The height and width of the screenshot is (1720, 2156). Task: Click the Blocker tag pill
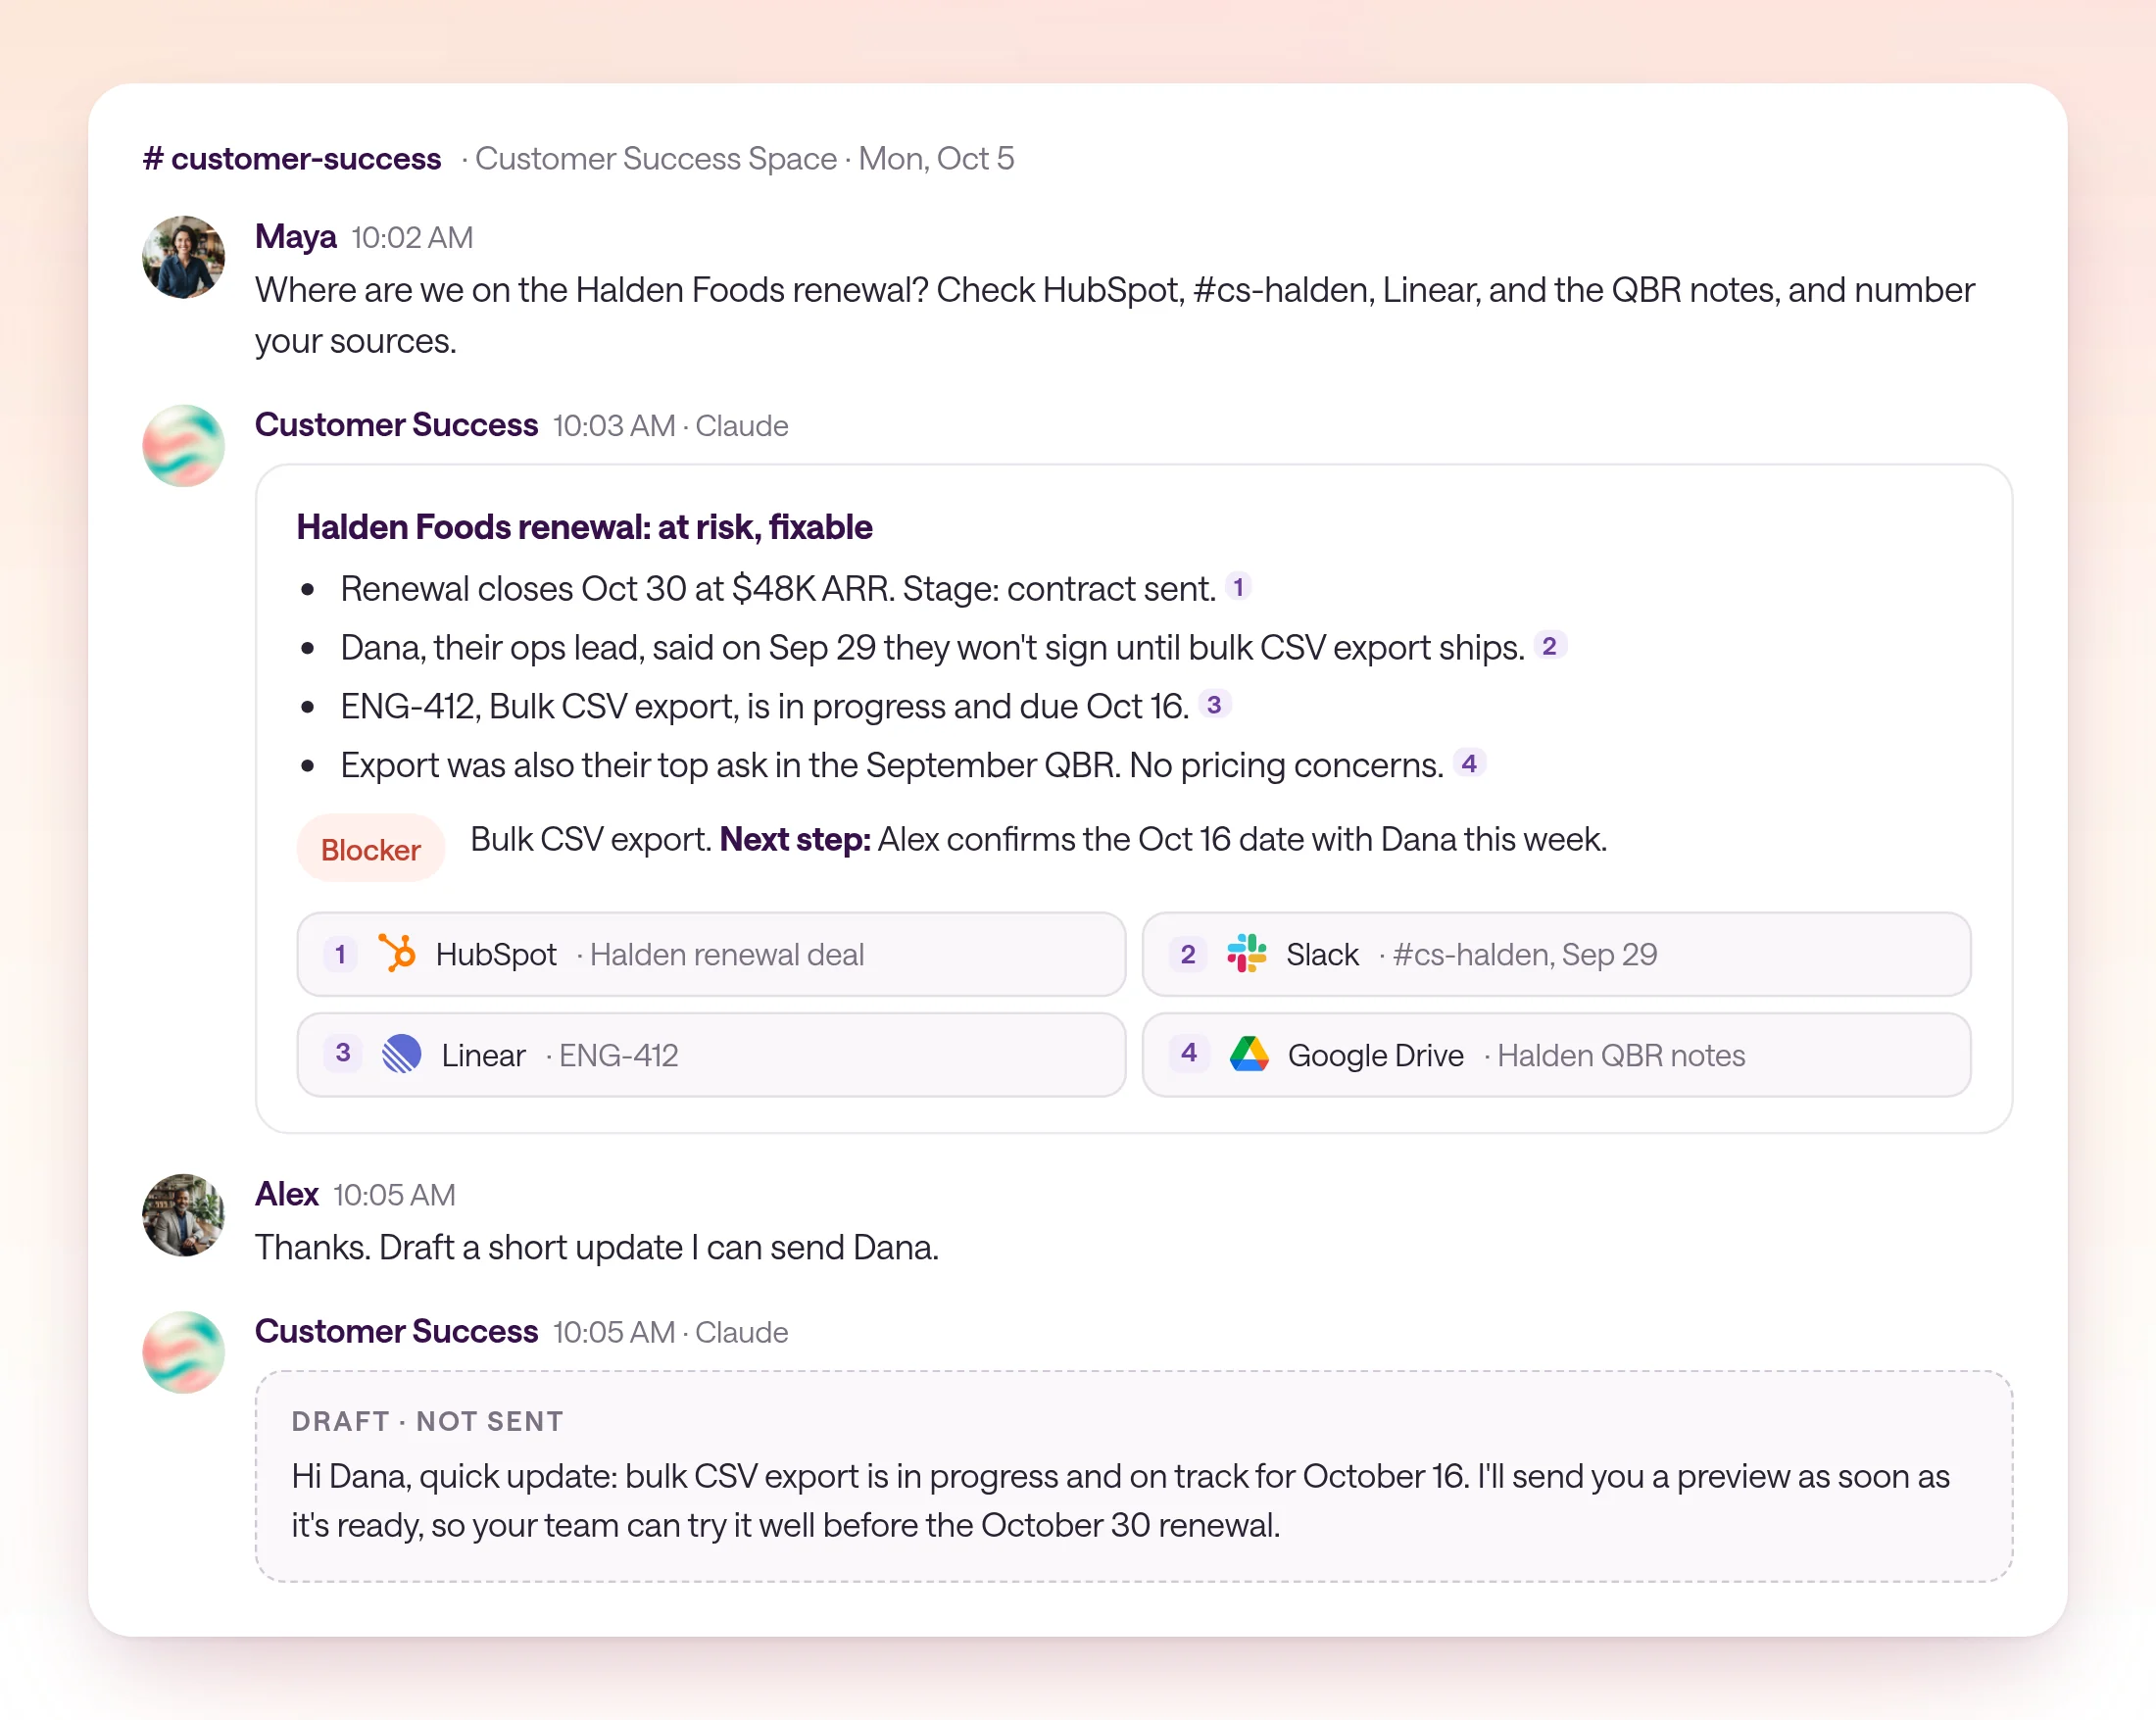[371, 849]
